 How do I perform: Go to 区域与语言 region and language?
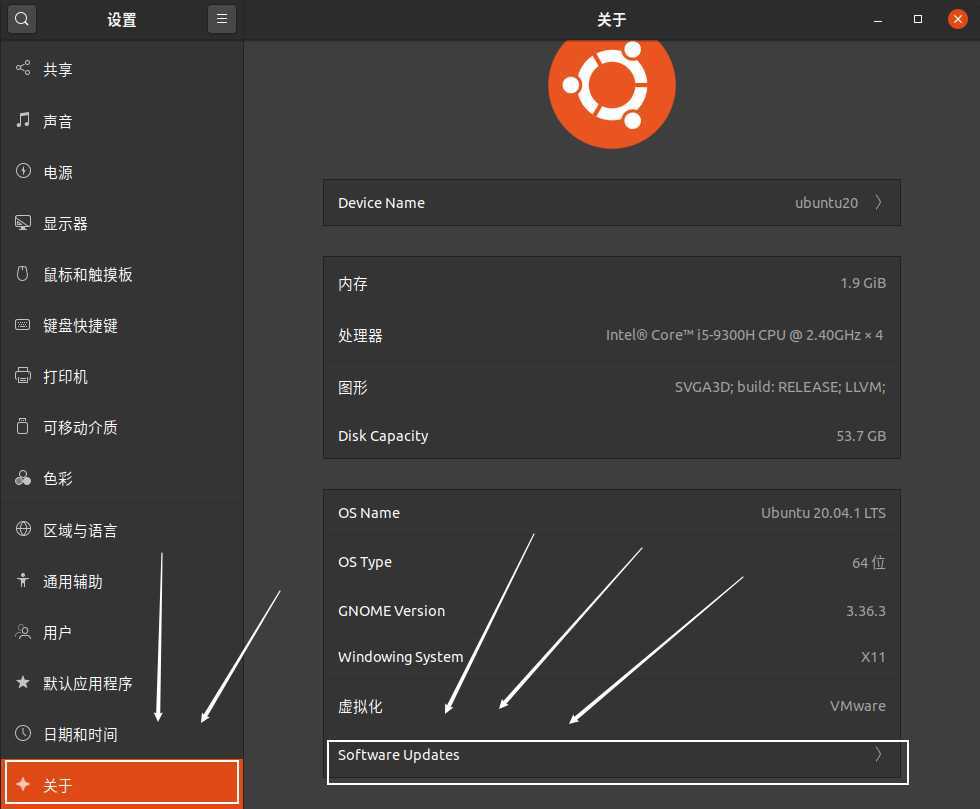click(122, 530)
